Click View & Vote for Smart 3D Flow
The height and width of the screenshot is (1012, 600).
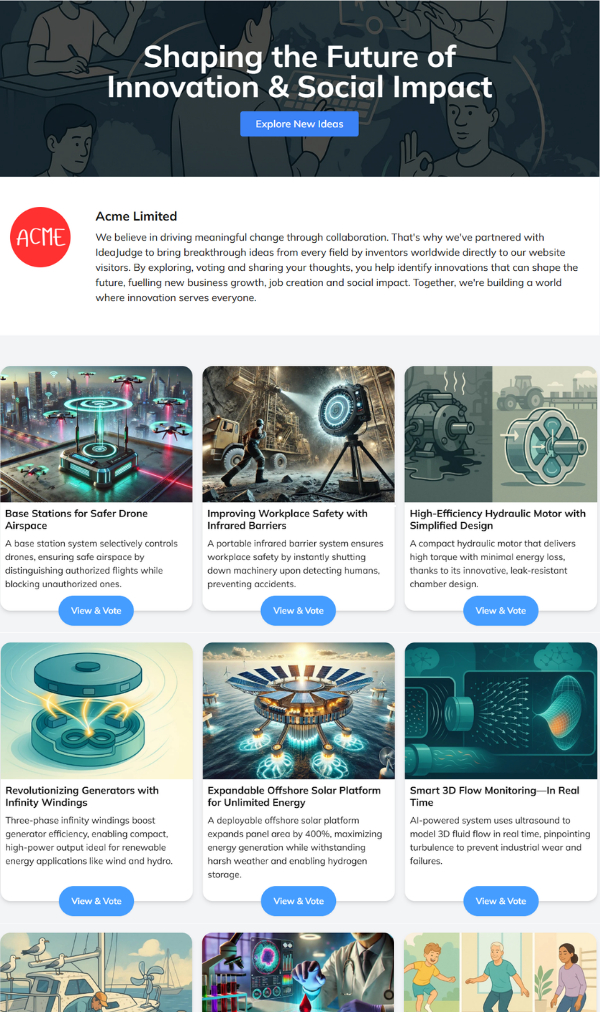501,901
